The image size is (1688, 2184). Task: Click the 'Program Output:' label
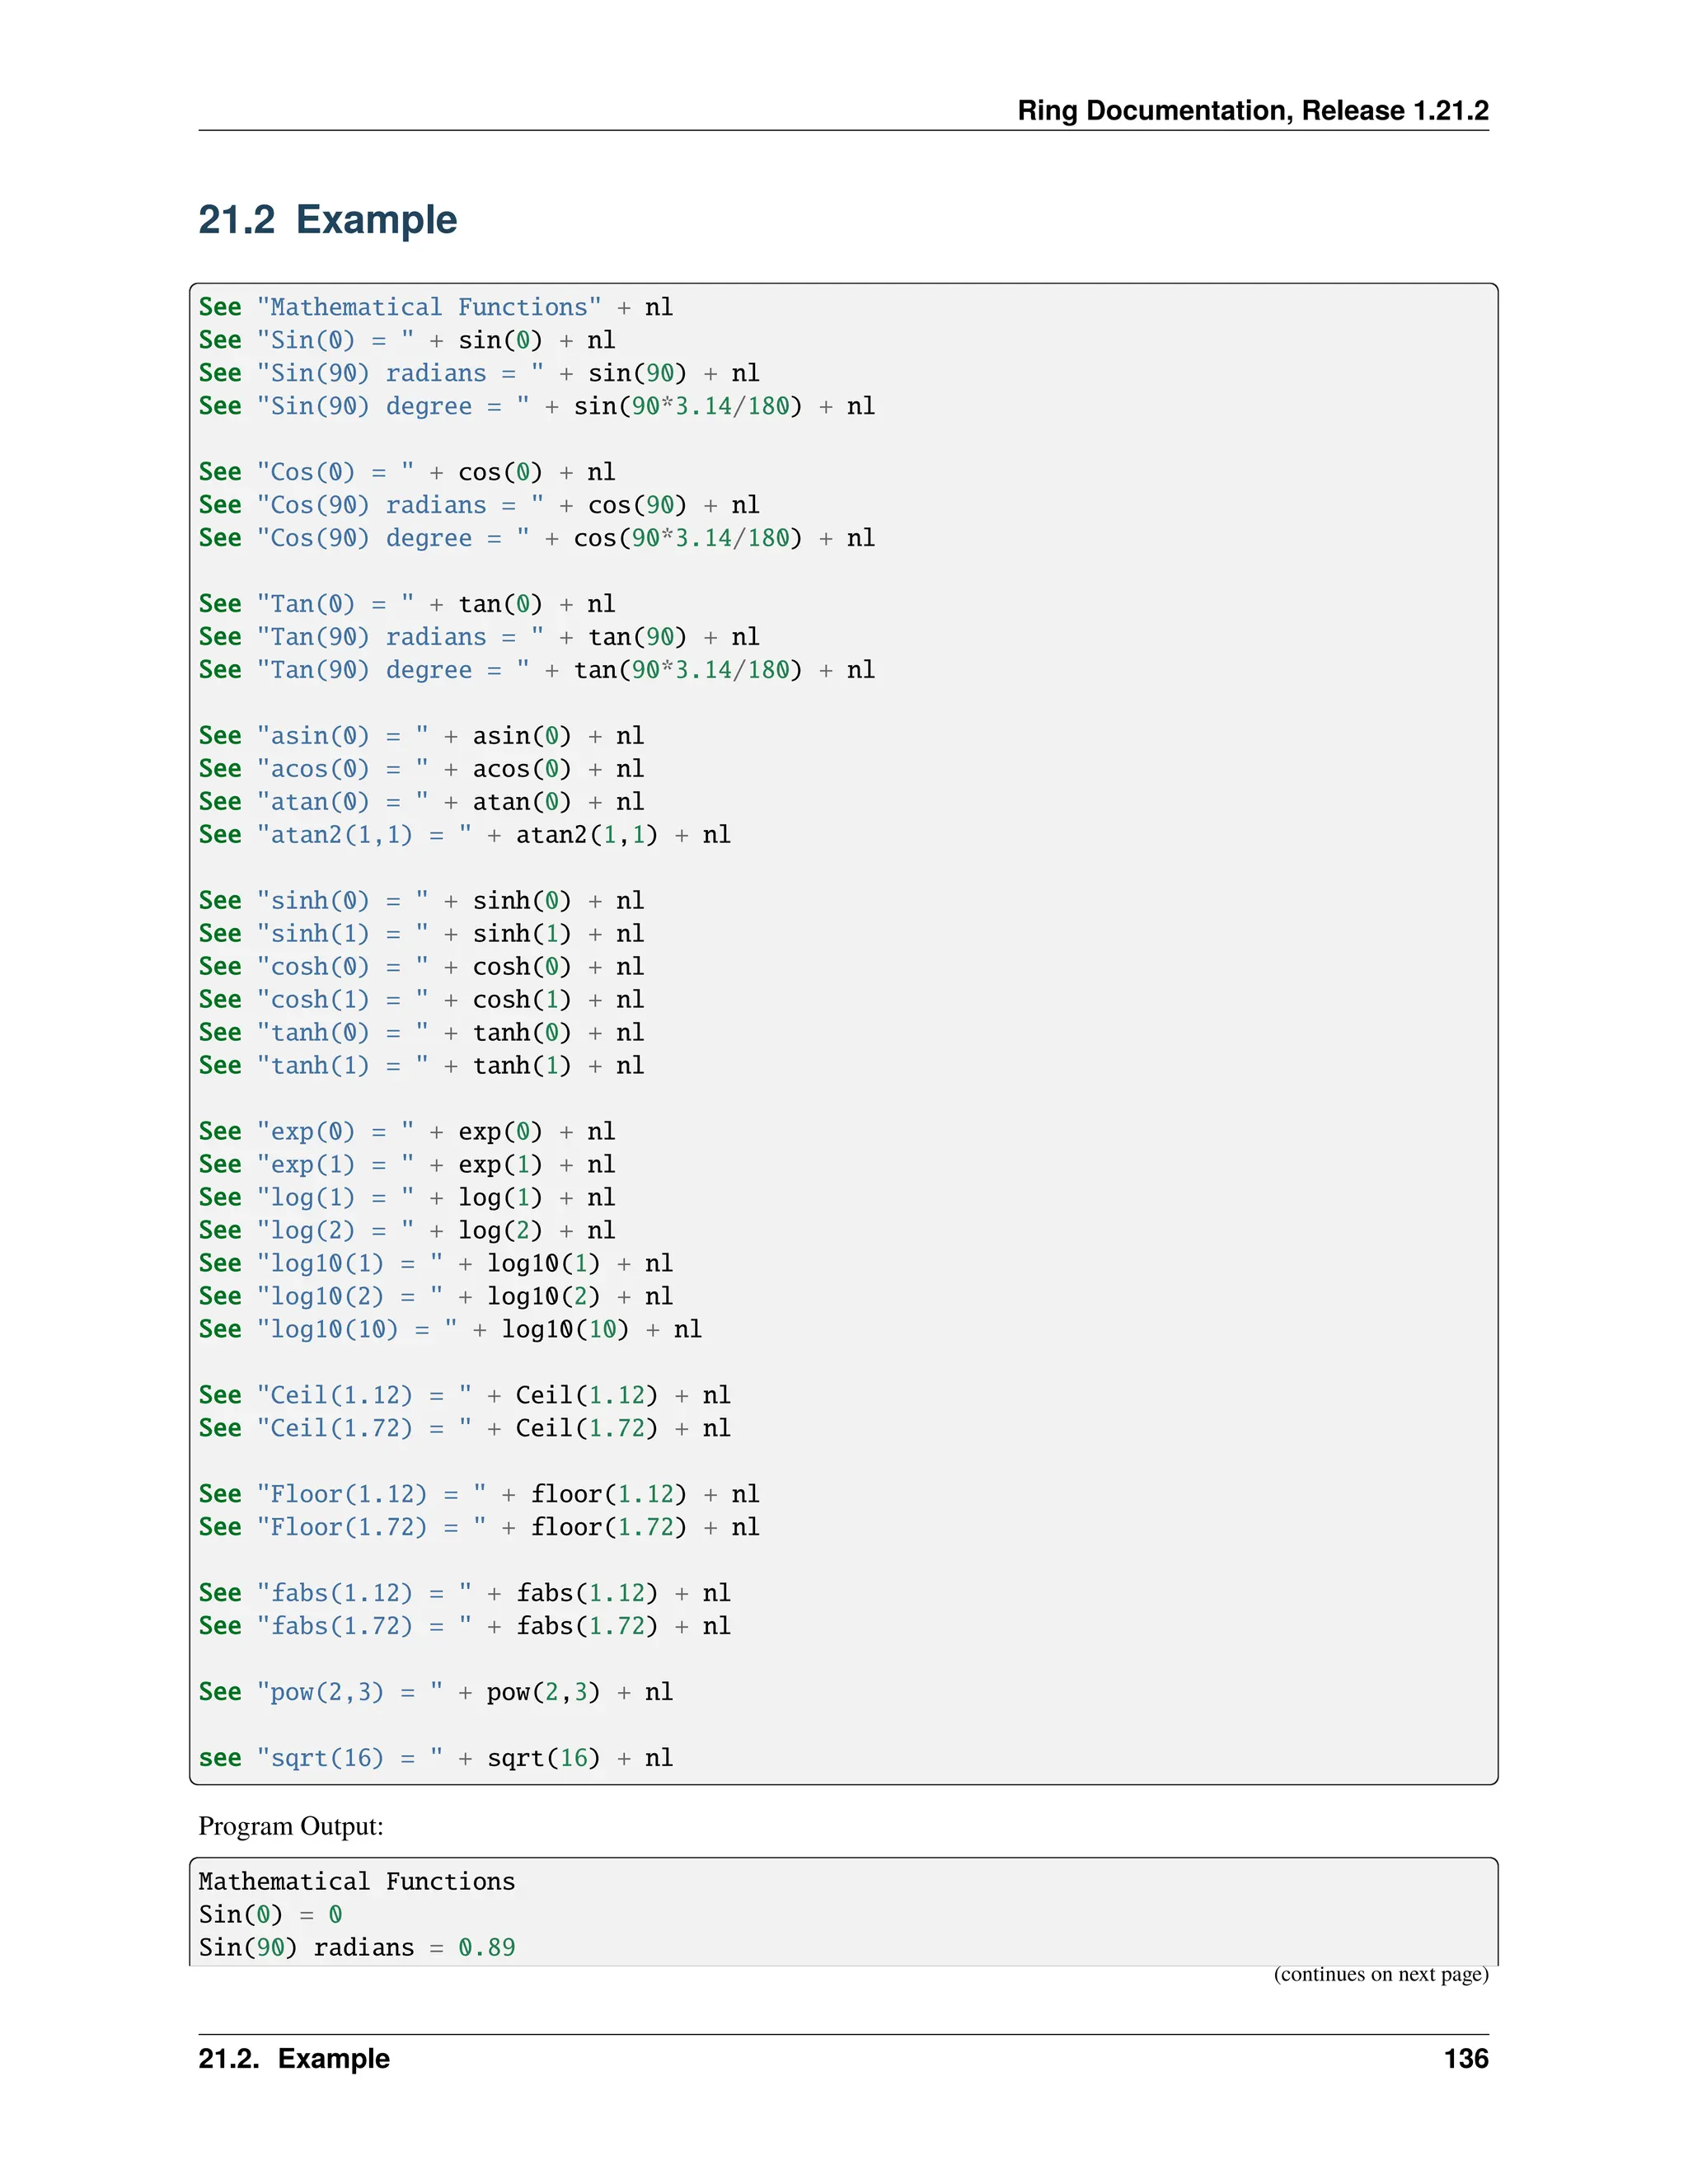click(x=290, y=1826)
